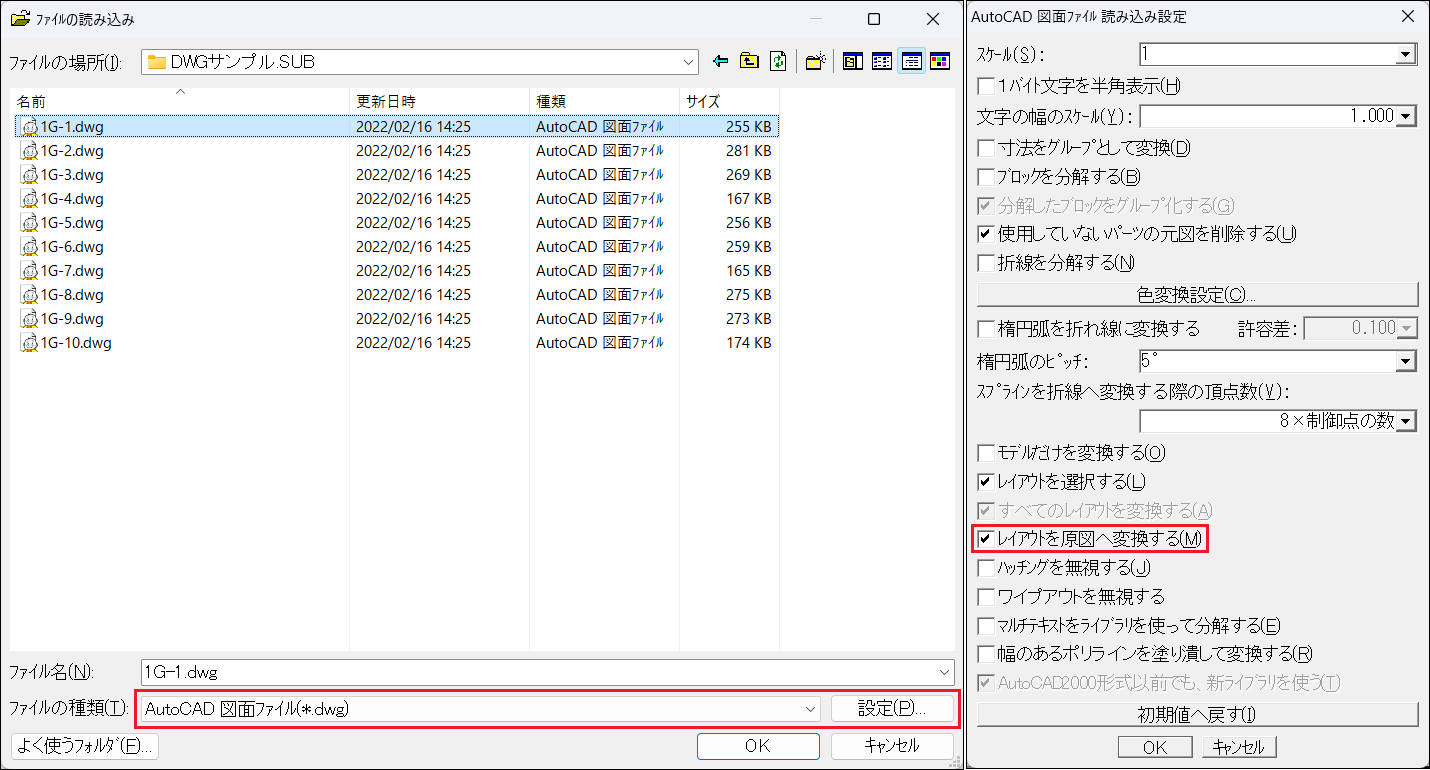Click the 1G-9.dwg file icon
The height and width of the screenshot is (770, 1430).
[x=29, y=319]
